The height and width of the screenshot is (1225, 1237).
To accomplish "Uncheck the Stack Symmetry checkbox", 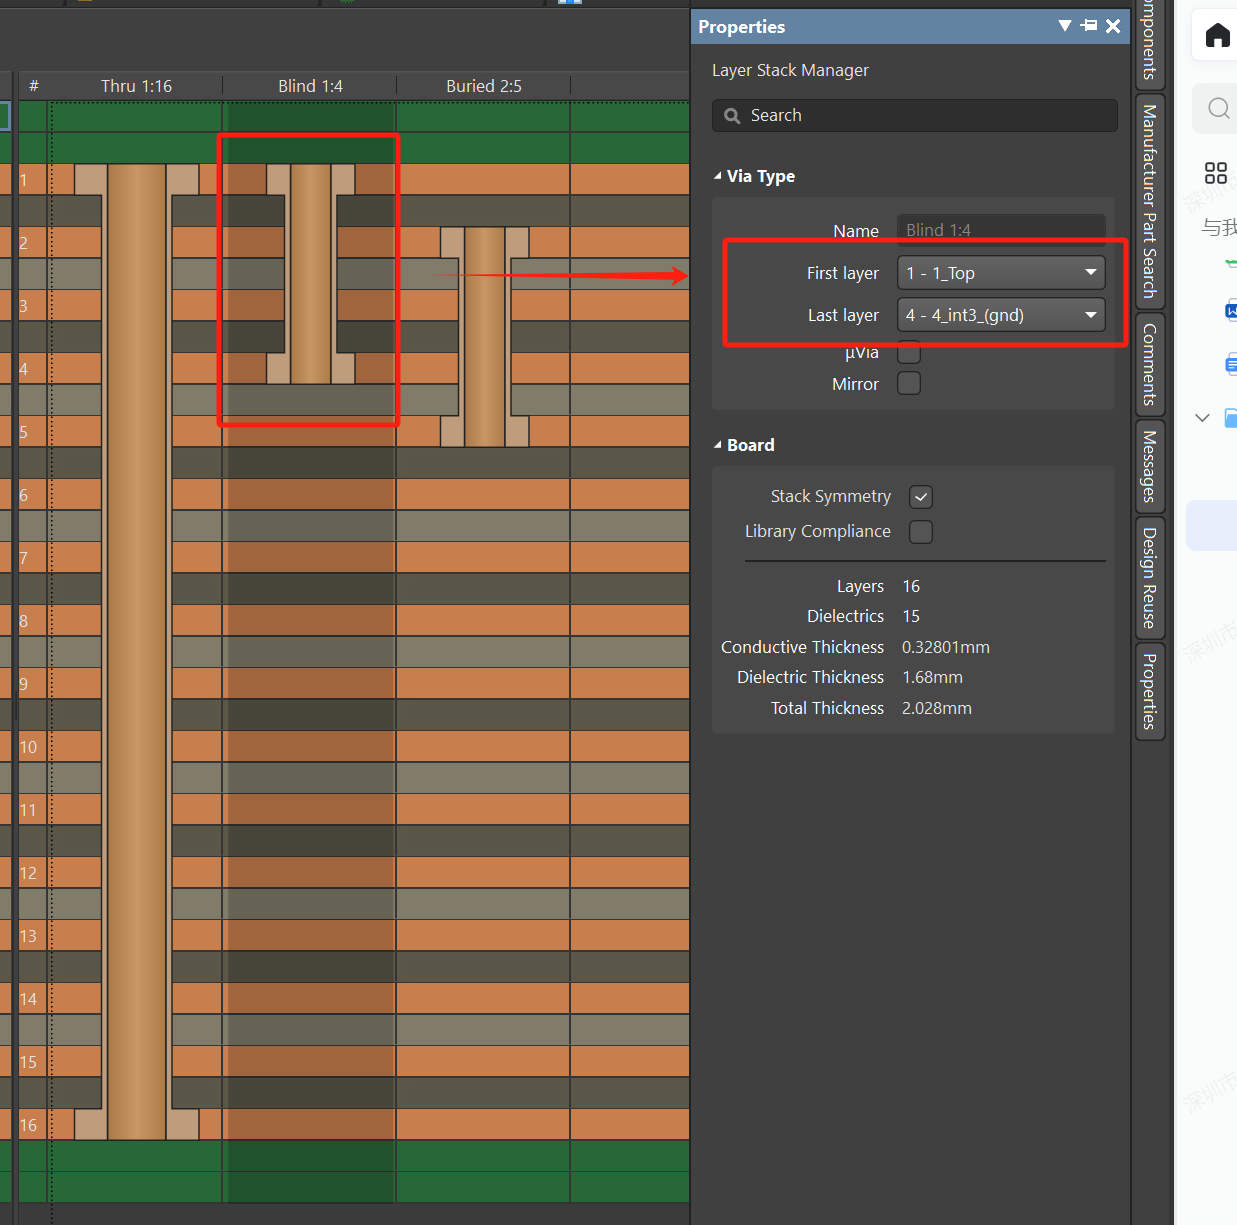I will coord(921,497).
